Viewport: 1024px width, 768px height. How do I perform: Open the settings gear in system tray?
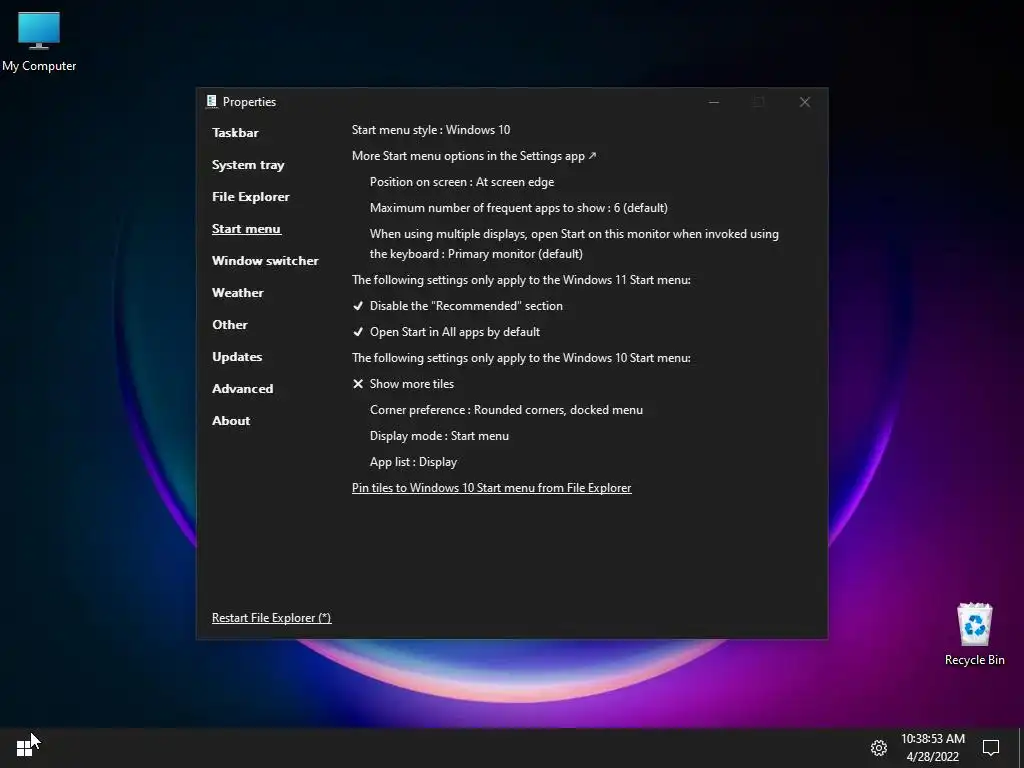(878, 748)
